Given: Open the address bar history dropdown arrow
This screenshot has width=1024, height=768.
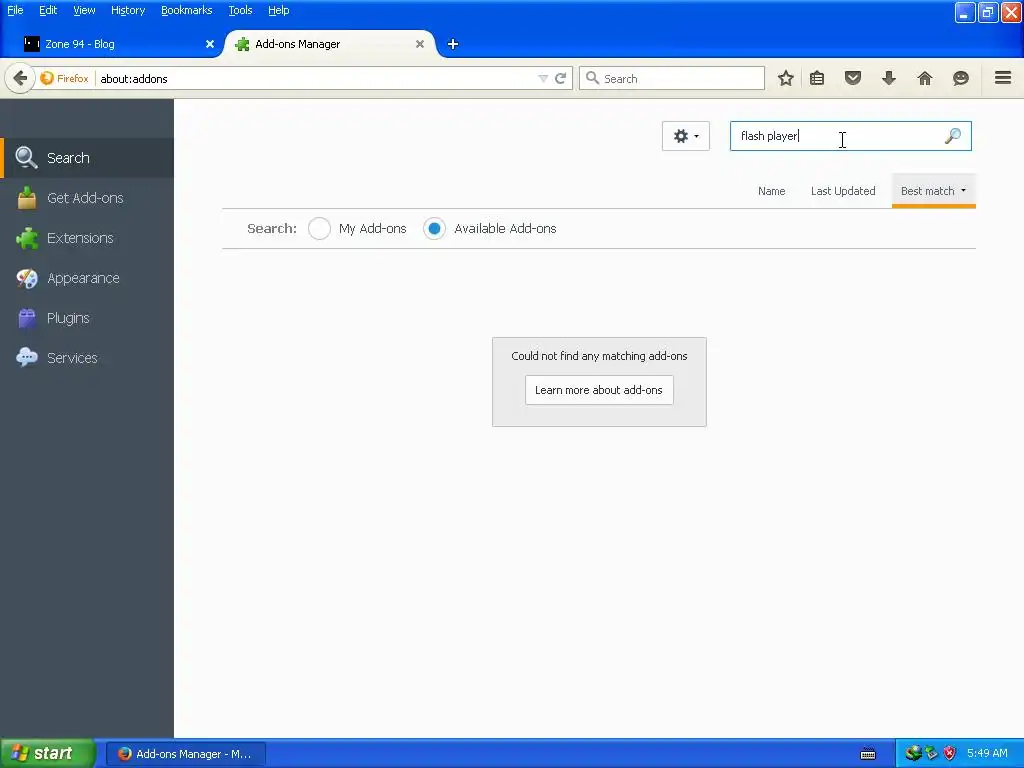Looking at the screenshot, I should 543,78.
